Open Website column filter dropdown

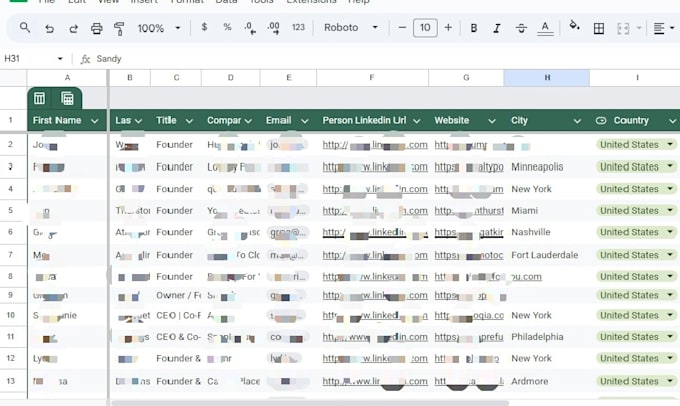492,121
